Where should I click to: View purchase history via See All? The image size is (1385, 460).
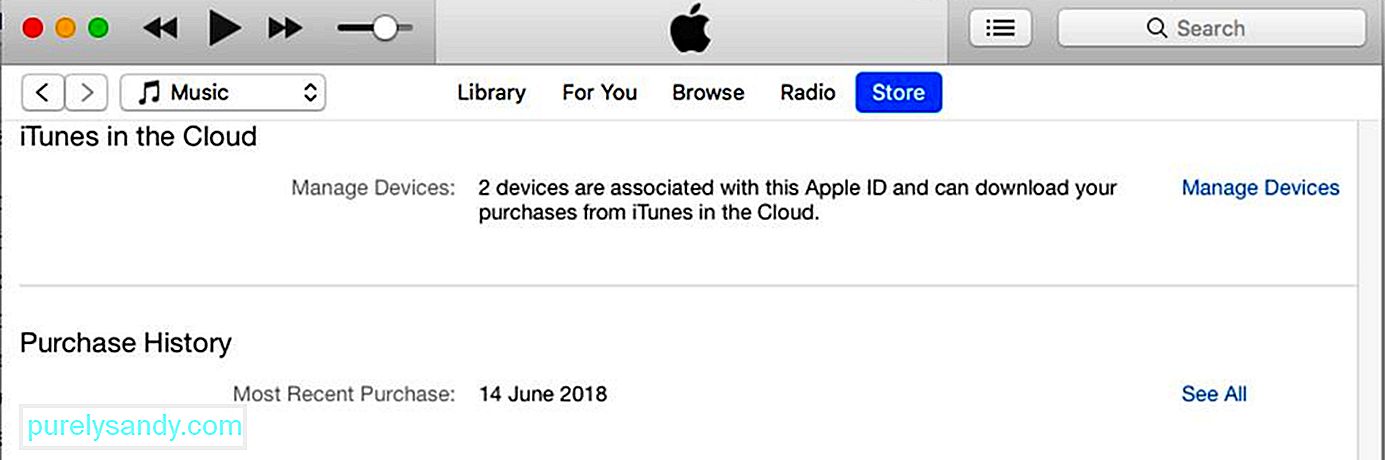[1214, 394]
